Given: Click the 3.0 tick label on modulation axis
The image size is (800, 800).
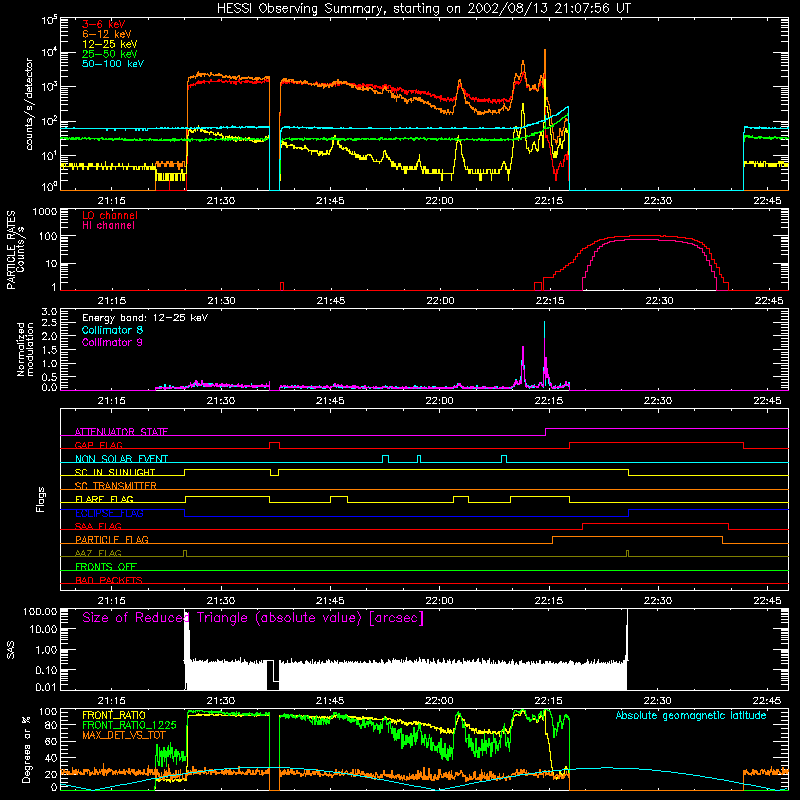Looking at the screenshot, I should [x=49, y=311].
